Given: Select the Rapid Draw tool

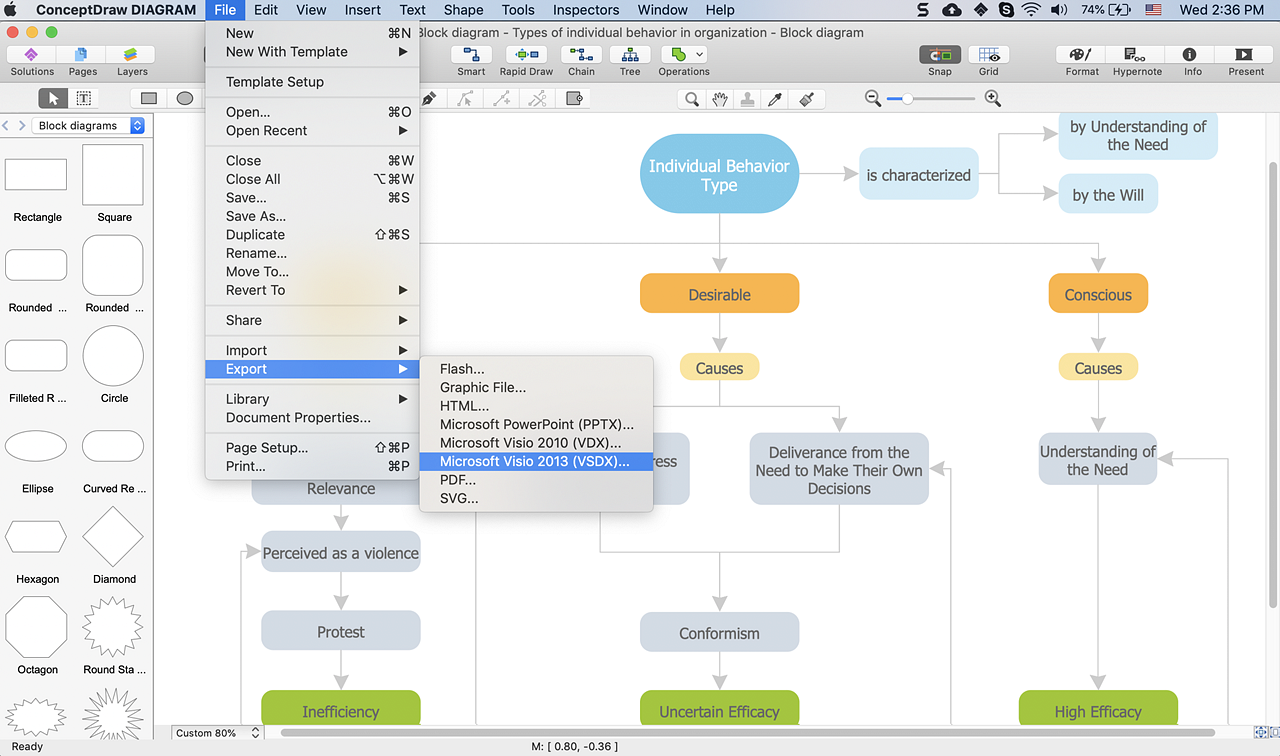Looking at the screenshot, I should coord(526,60).
